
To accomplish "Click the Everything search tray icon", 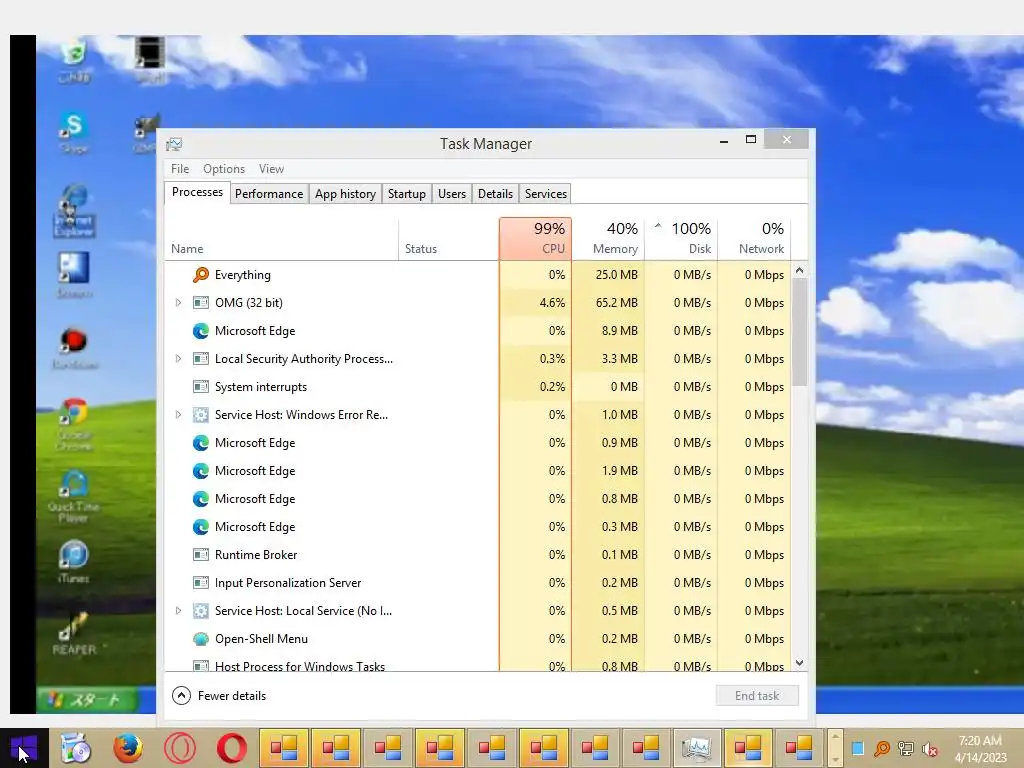I will [x=882, y=748].
